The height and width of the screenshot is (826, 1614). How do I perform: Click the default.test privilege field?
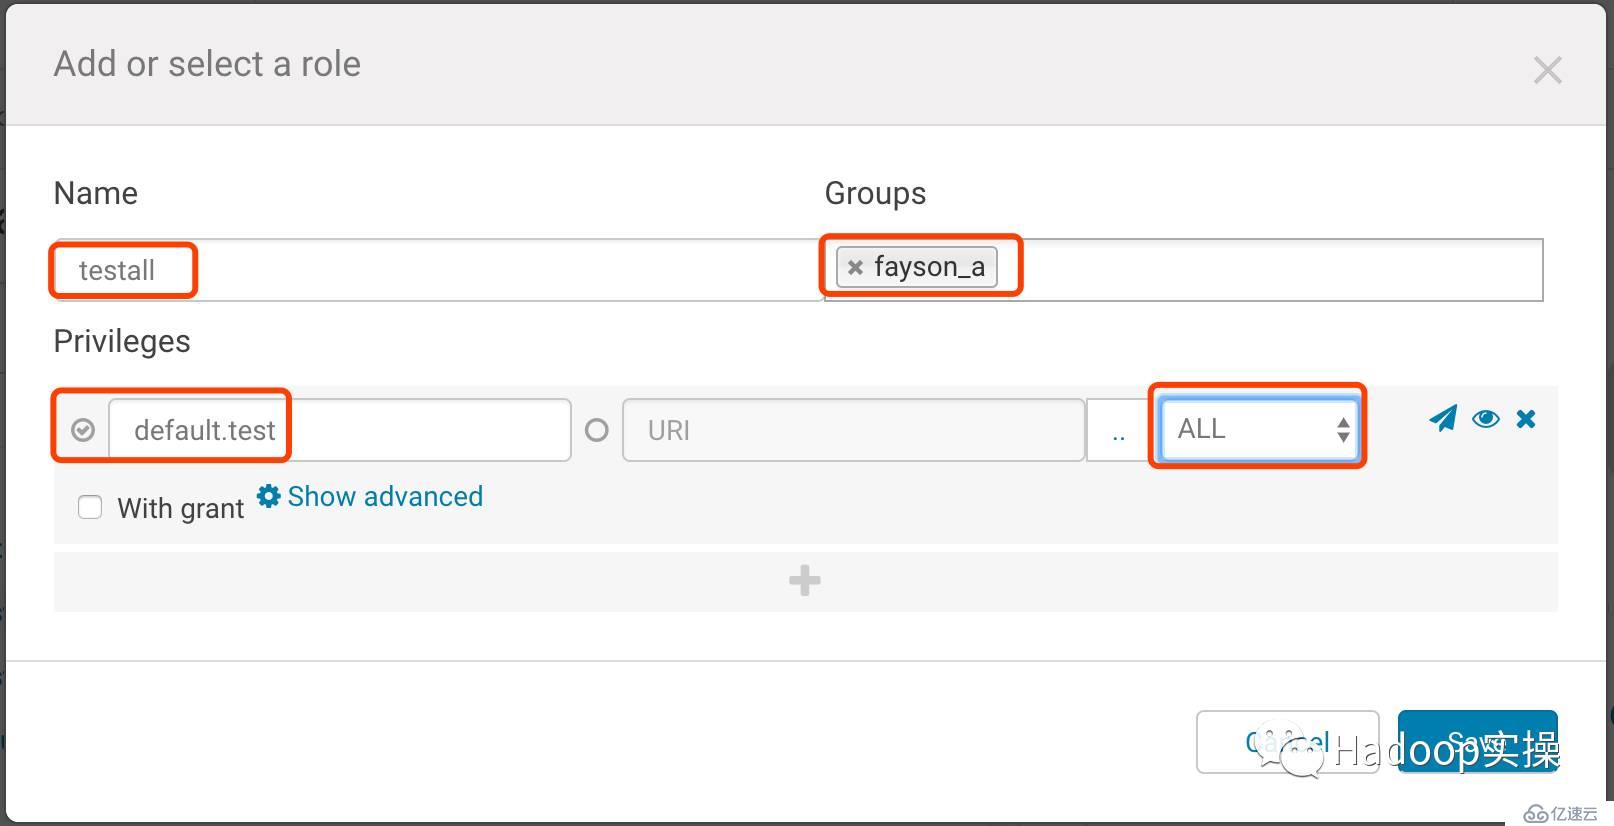[x=340, y=430]
